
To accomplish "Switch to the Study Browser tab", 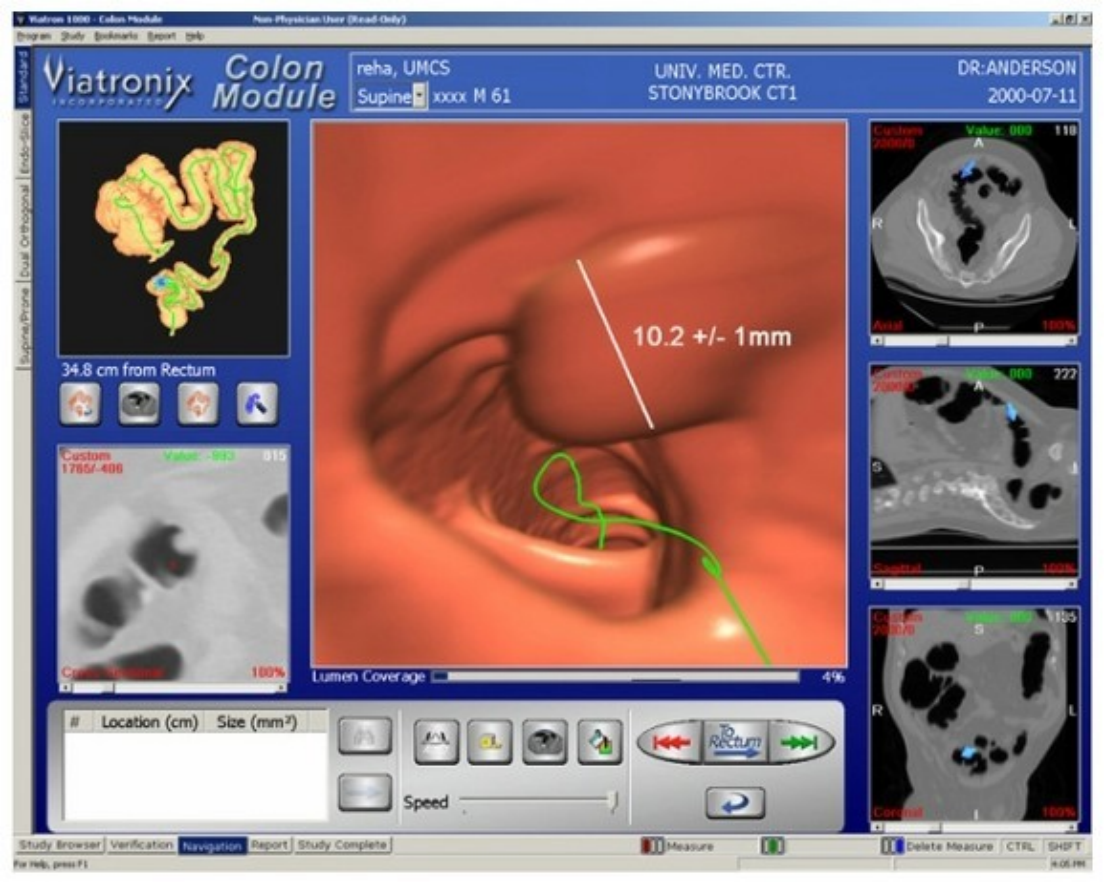I will [60, 845].
